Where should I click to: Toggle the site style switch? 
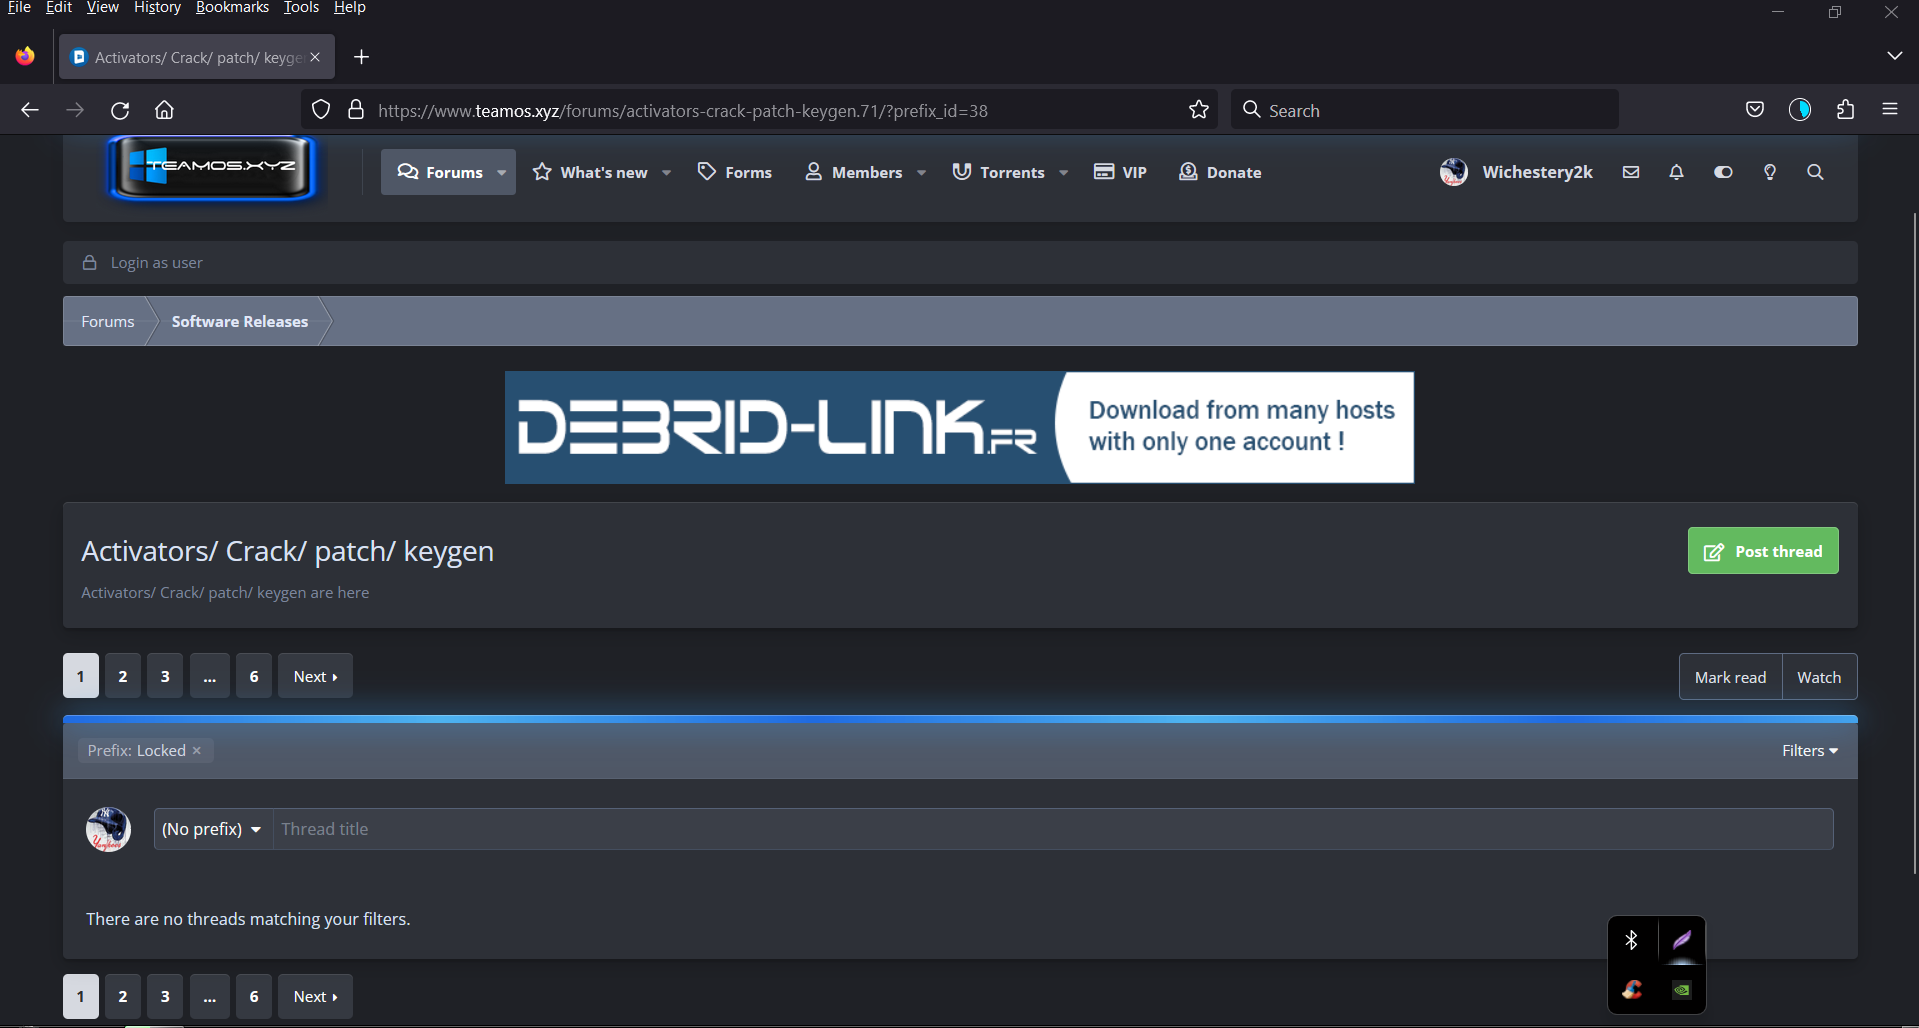1723,172
